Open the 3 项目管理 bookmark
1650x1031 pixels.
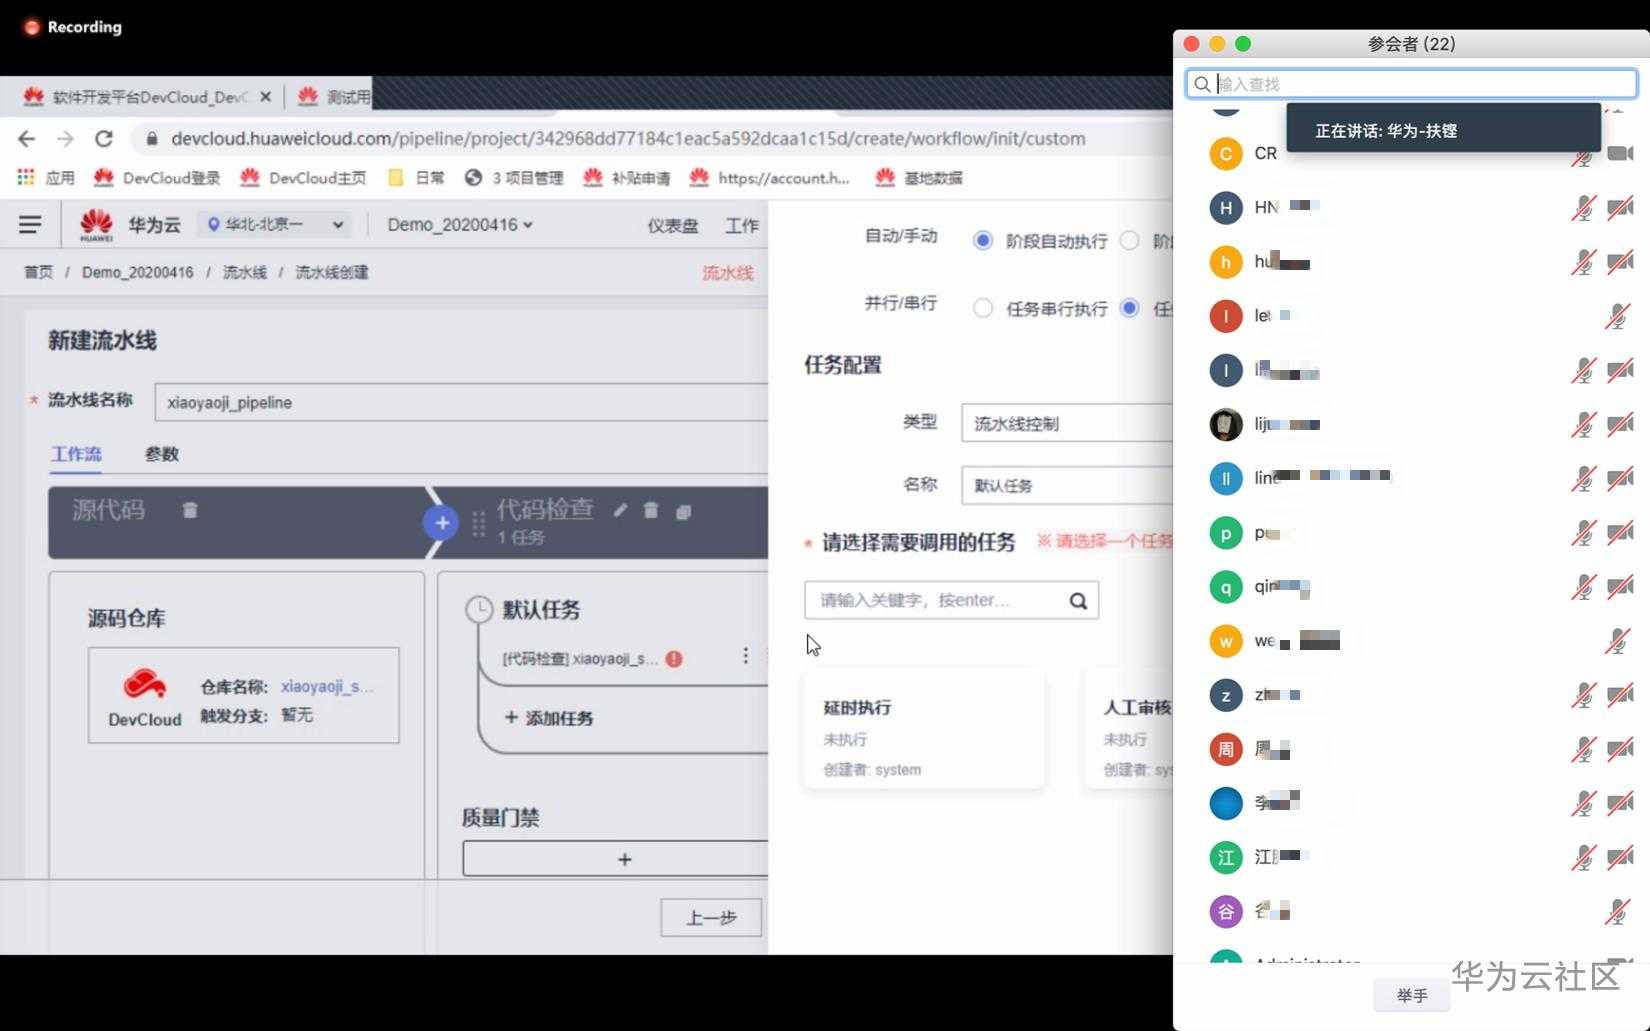point(514,178)
